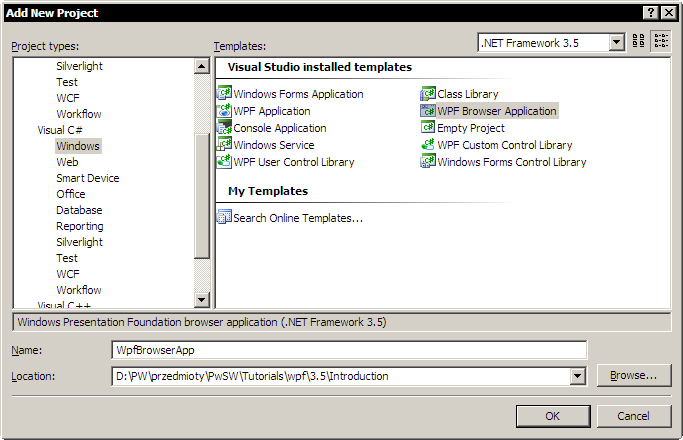Select the Windows Forms Application template icon

coord(224,93)
